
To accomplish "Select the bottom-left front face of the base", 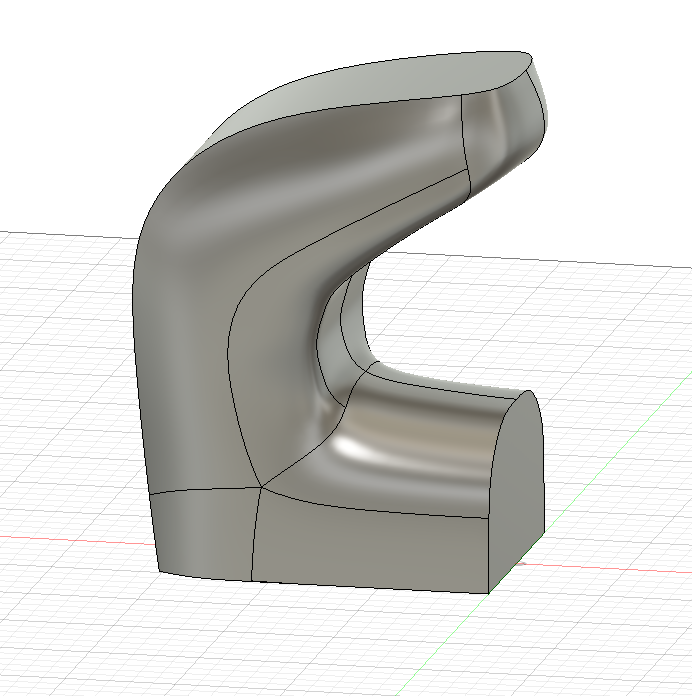I will (205, 535).
